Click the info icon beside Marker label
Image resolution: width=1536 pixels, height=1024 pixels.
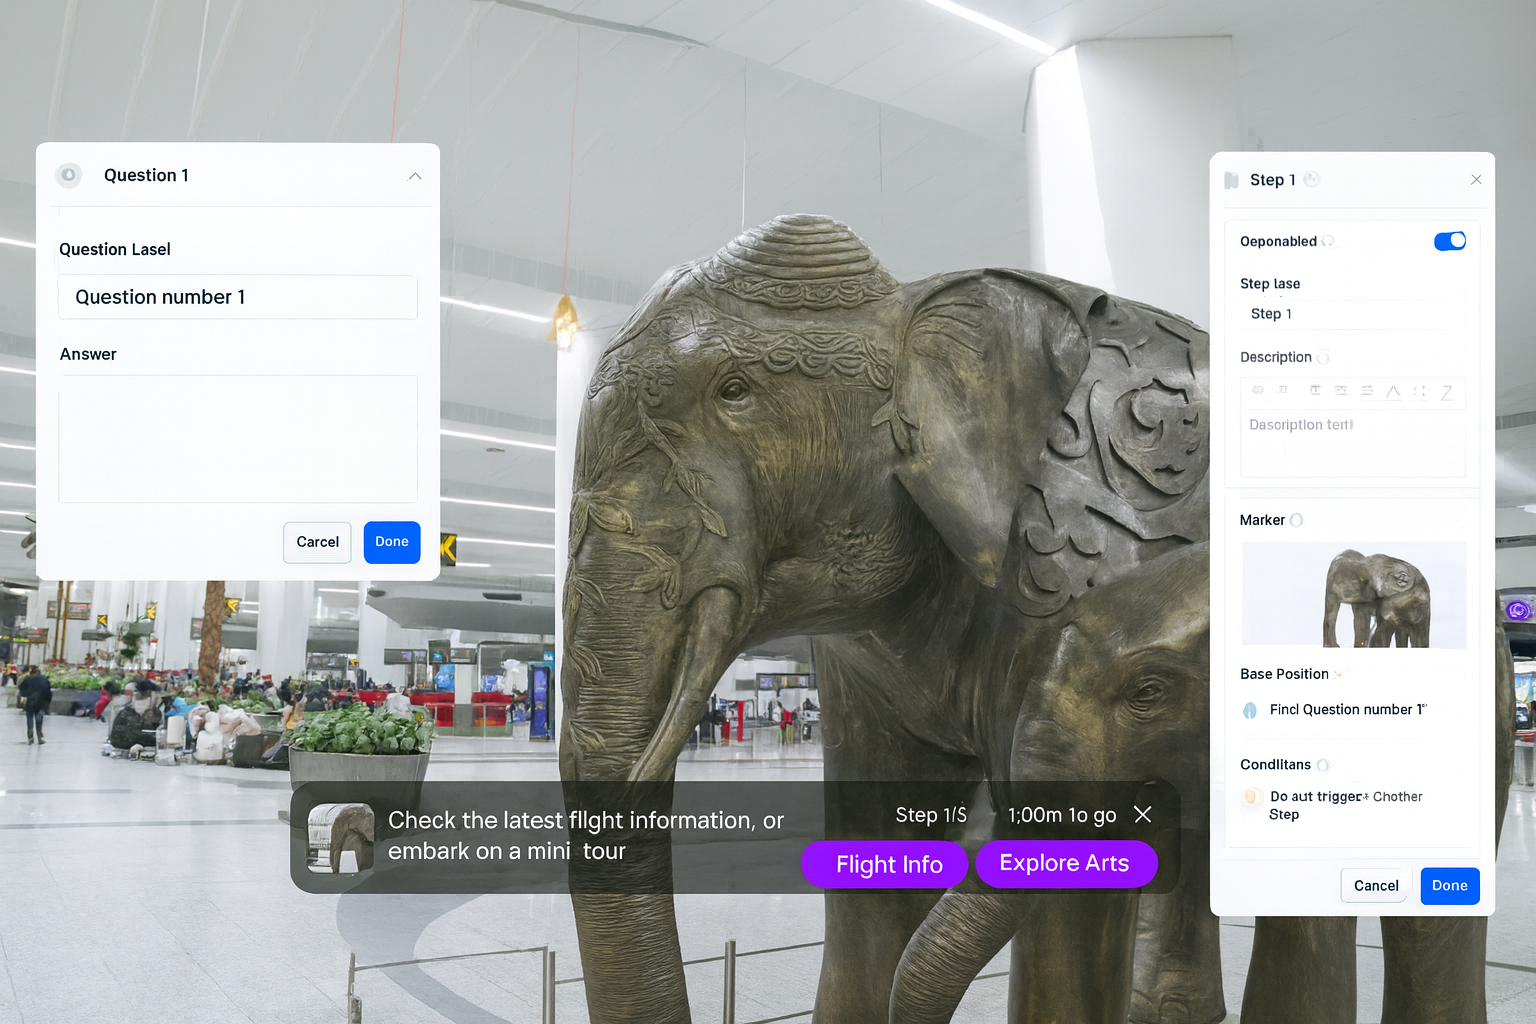point(1296,520)
